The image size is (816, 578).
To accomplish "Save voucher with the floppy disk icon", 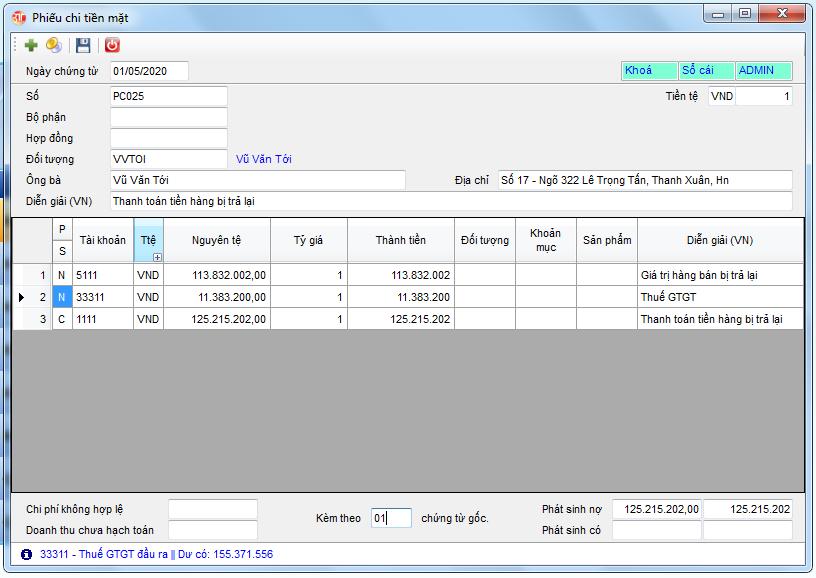I will pos(84,45).
